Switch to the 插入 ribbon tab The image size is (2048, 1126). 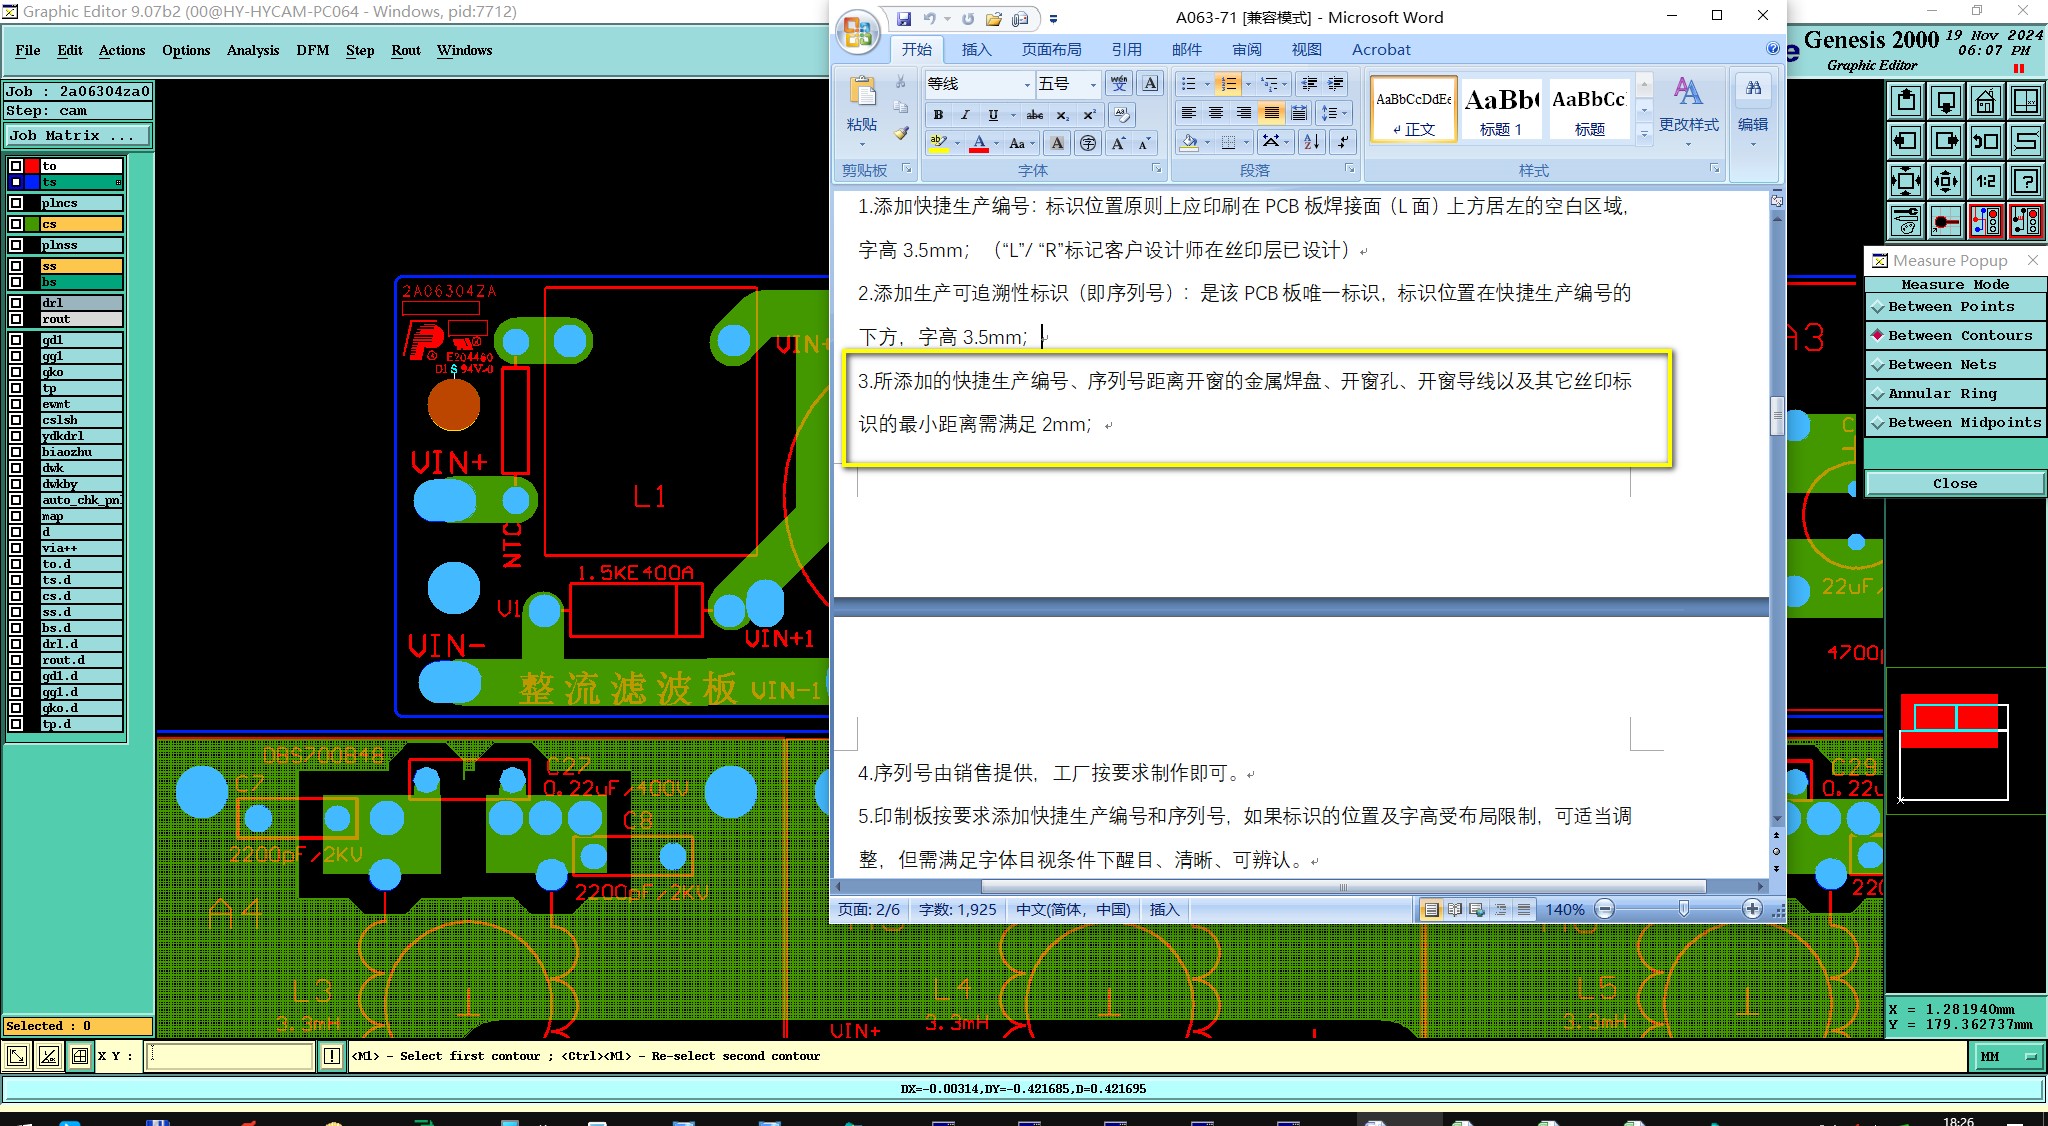point(976,50)
